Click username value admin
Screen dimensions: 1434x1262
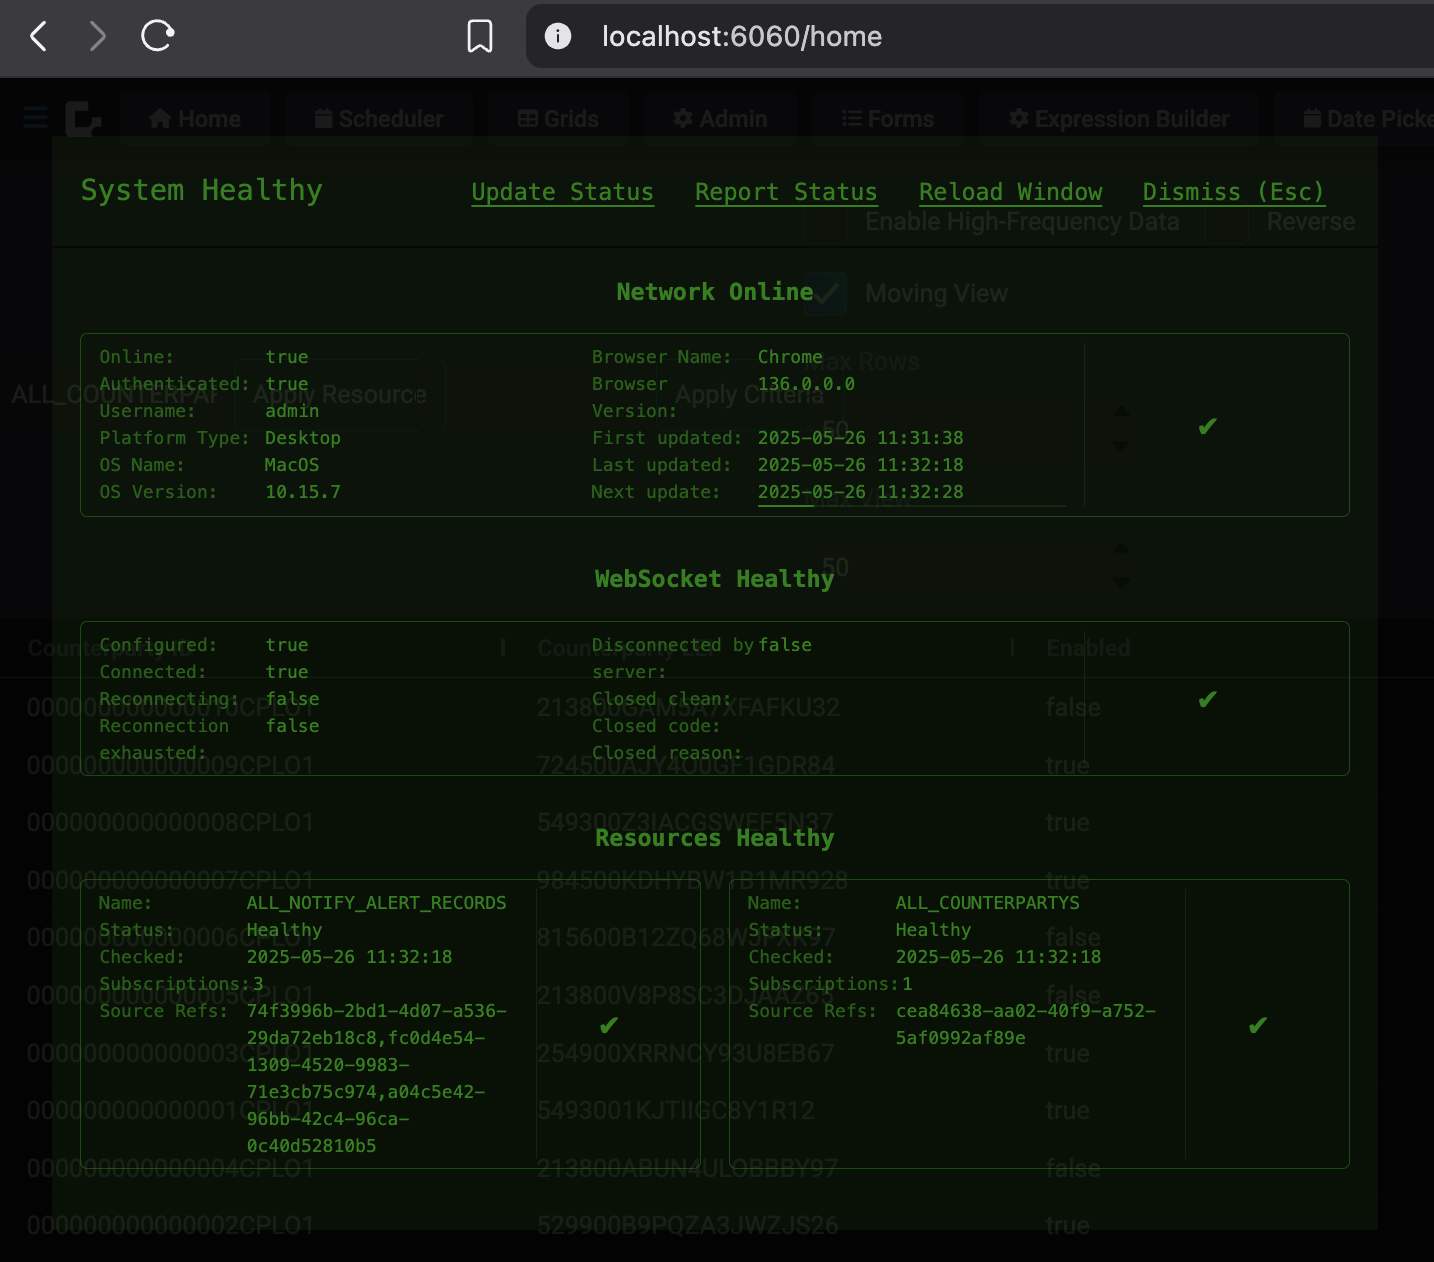[x=292, y=411]
